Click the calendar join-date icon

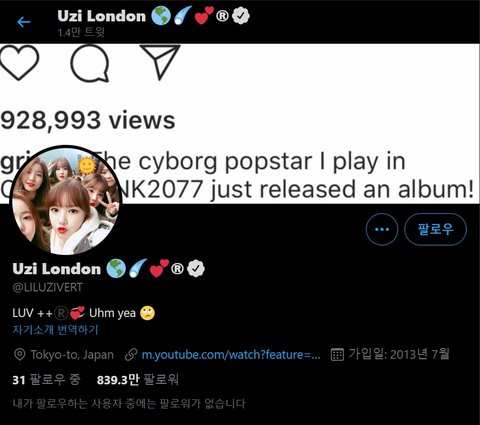click(x=337, y=355)
